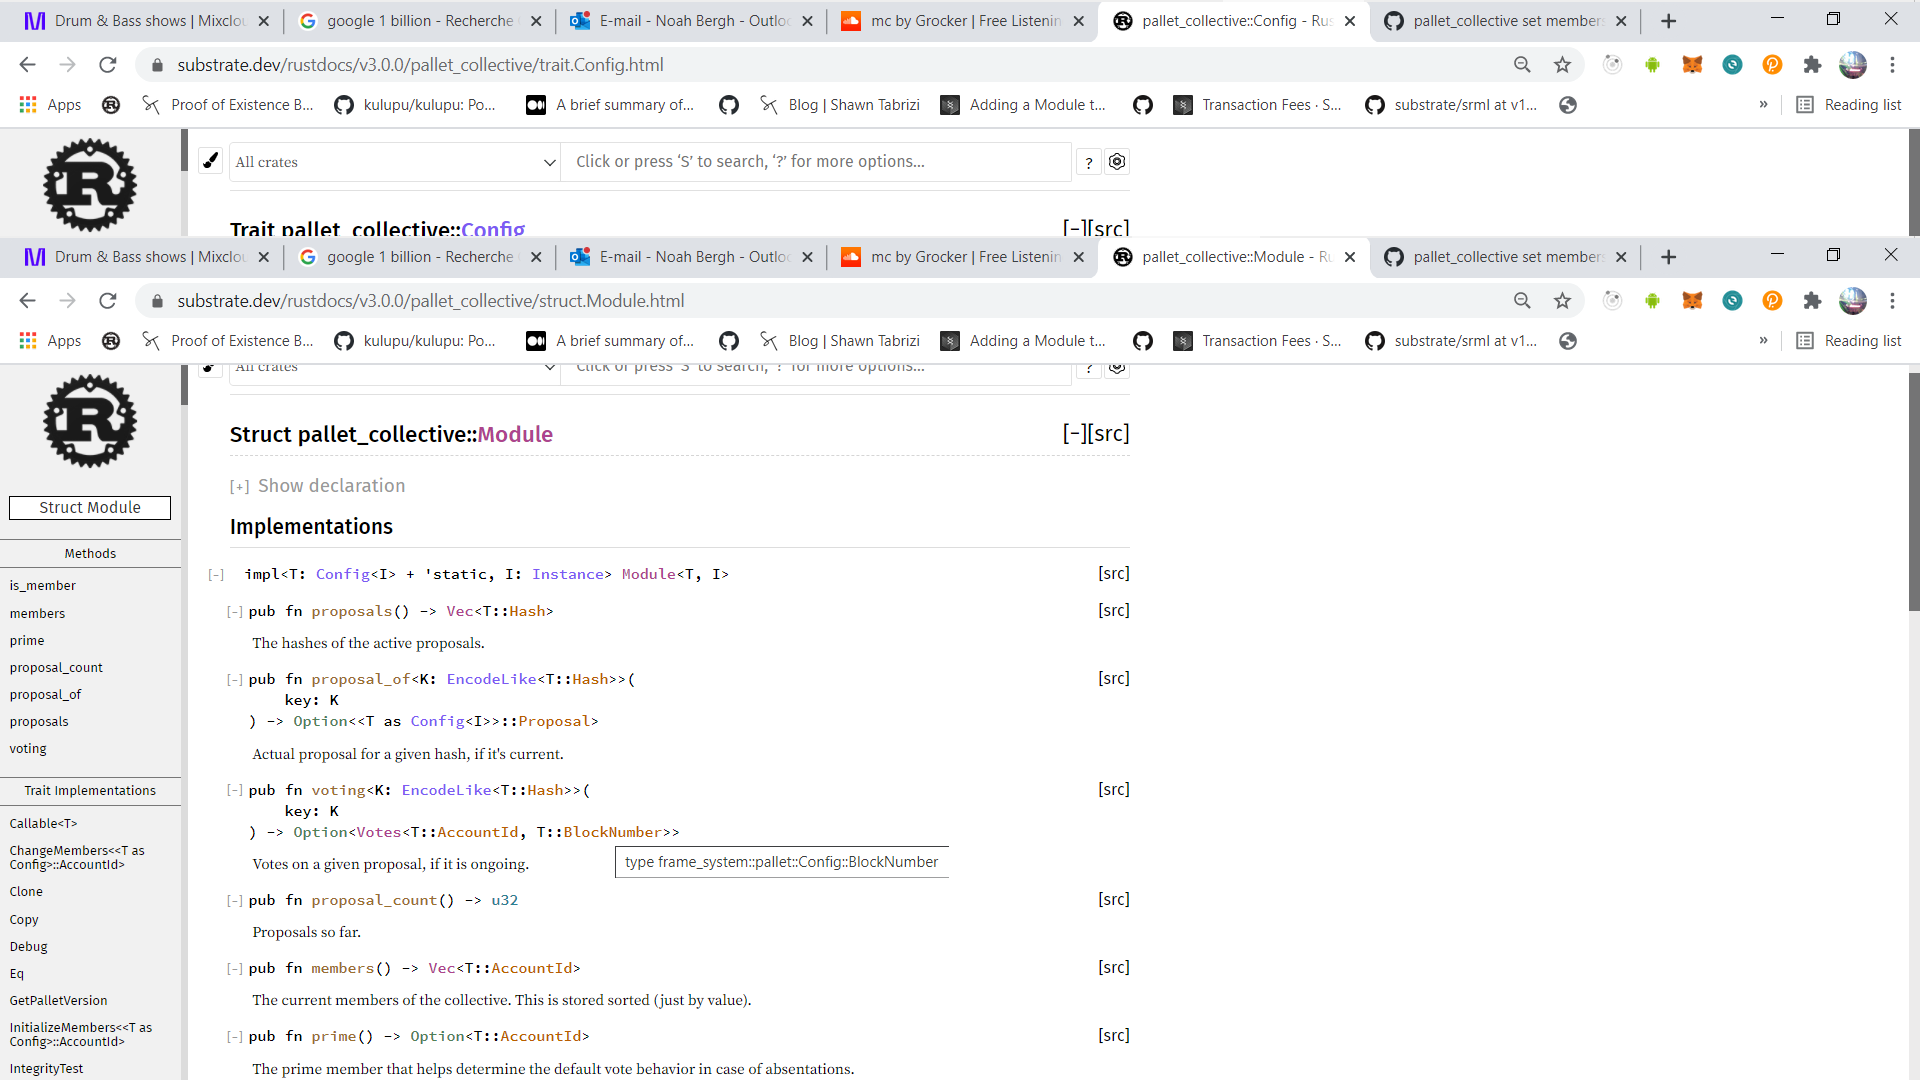
Task: Open Callable<T> in Trait Implementations sidebar
Action: coord(43,824)
